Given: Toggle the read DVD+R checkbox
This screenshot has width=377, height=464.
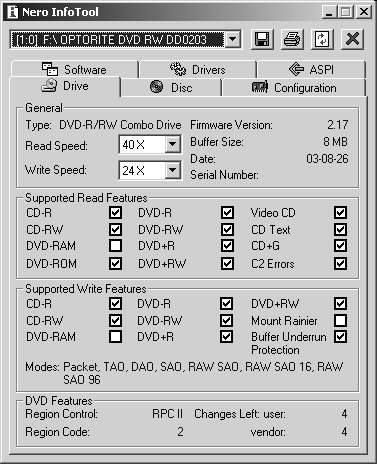Looking at the screenshot, I should click(227, 246).
